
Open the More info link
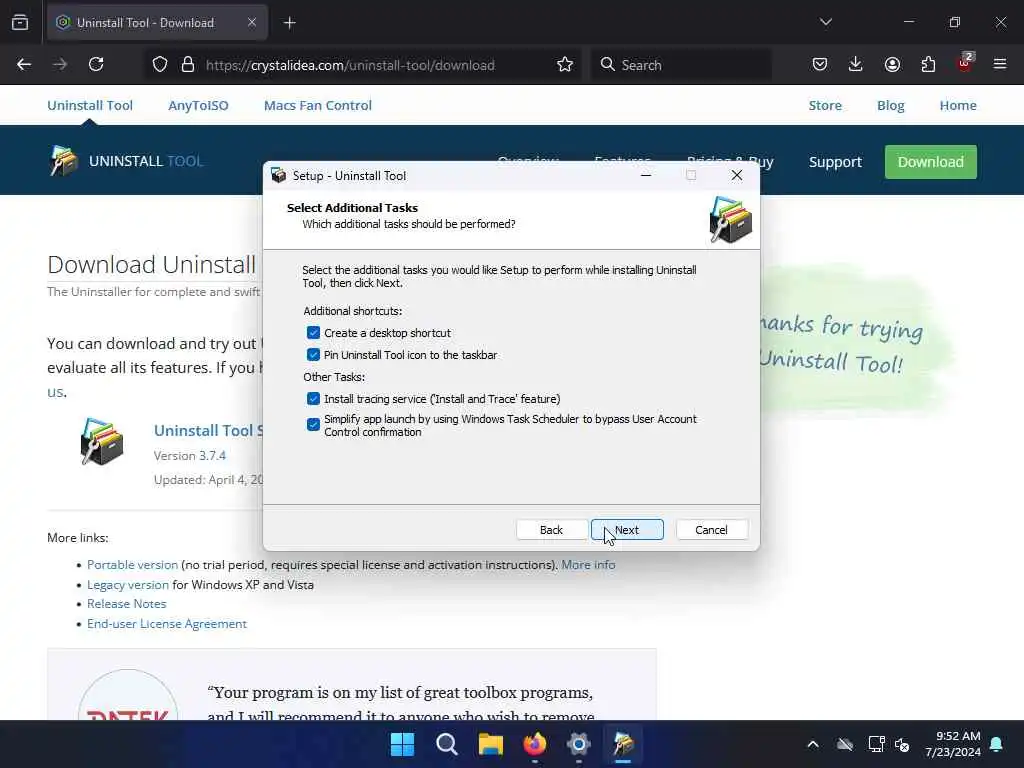click(x=588, y=565)
